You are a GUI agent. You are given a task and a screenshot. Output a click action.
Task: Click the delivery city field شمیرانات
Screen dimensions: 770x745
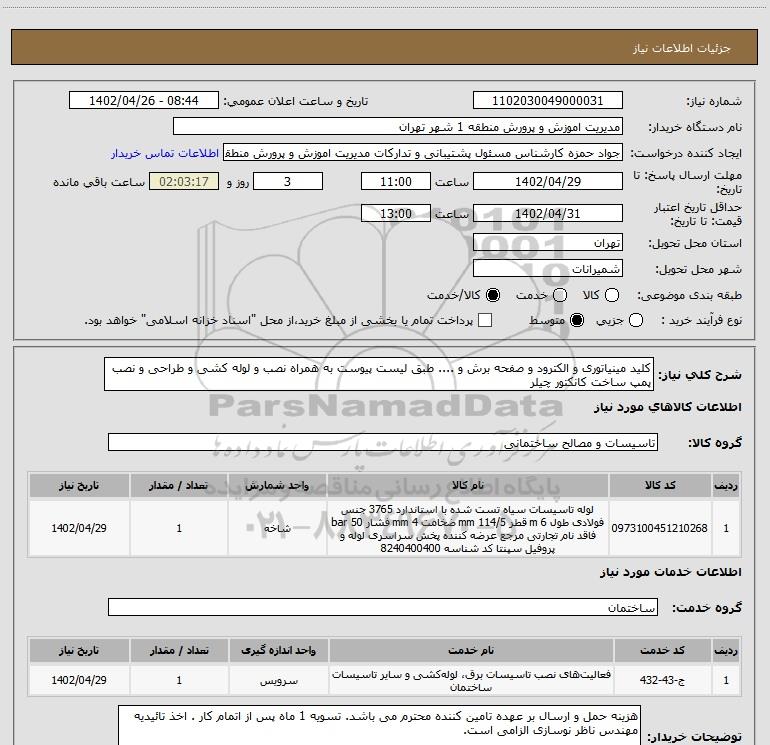(548, 269)
